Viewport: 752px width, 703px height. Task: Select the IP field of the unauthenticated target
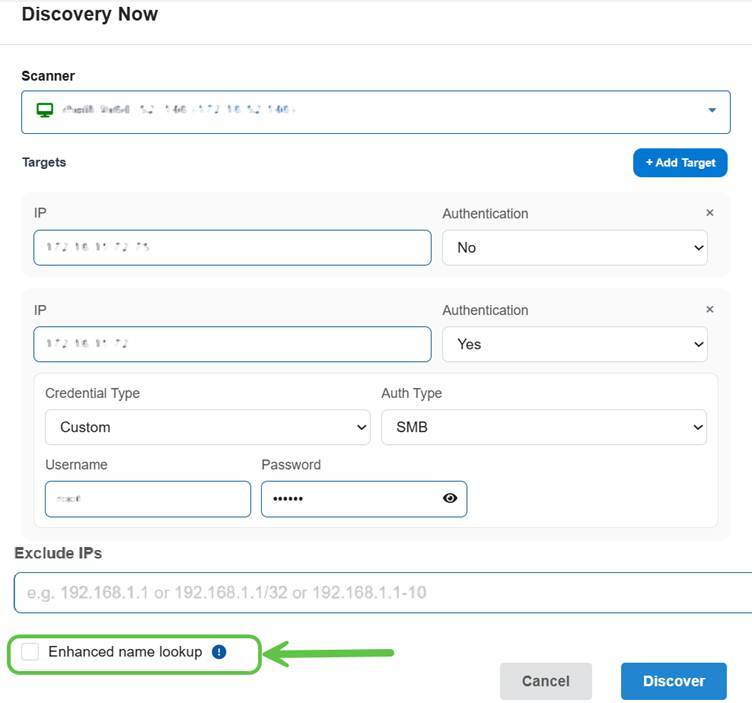coord(232,248)
